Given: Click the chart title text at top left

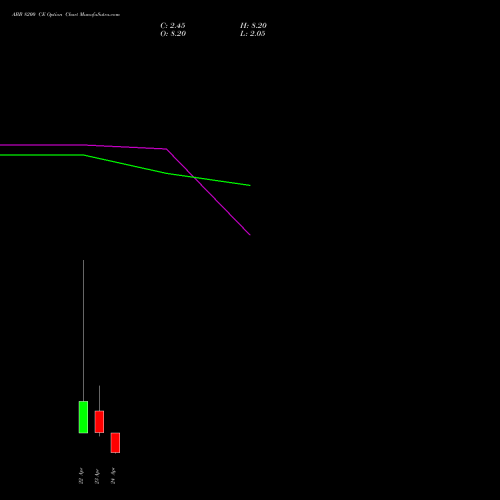Looking at the screenshot, I should (66, 15).
